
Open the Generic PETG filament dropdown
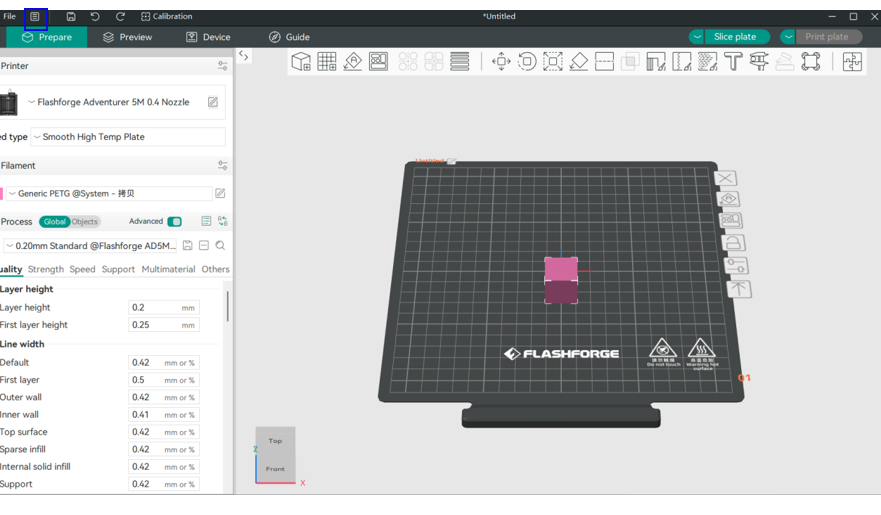[108, 194]
